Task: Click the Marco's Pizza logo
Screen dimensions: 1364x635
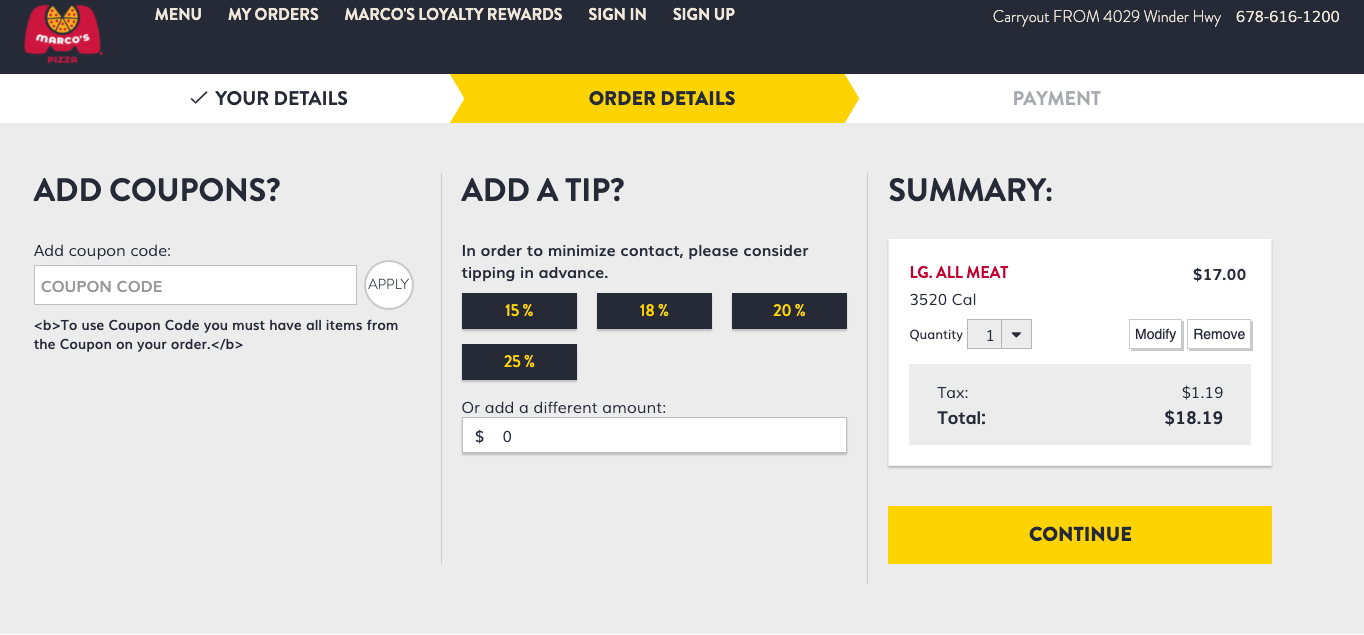Action: pyautogui.click(x=64, y=31)
